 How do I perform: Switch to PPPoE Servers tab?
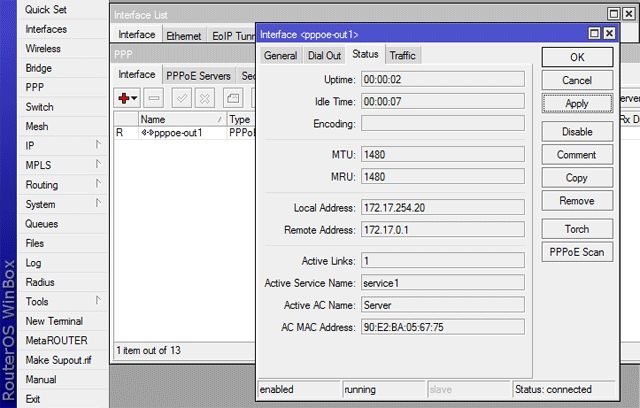click(x=198, y=75)
